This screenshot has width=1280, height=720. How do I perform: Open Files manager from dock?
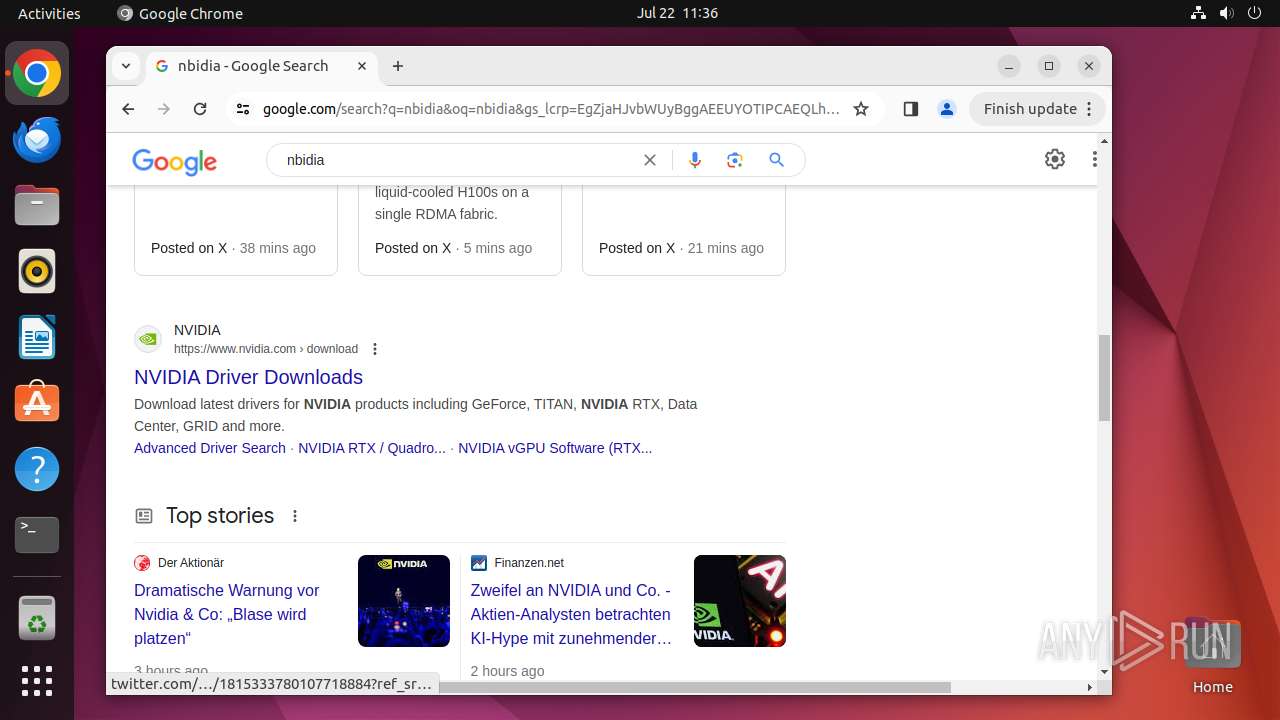click(x=37, y=205)
